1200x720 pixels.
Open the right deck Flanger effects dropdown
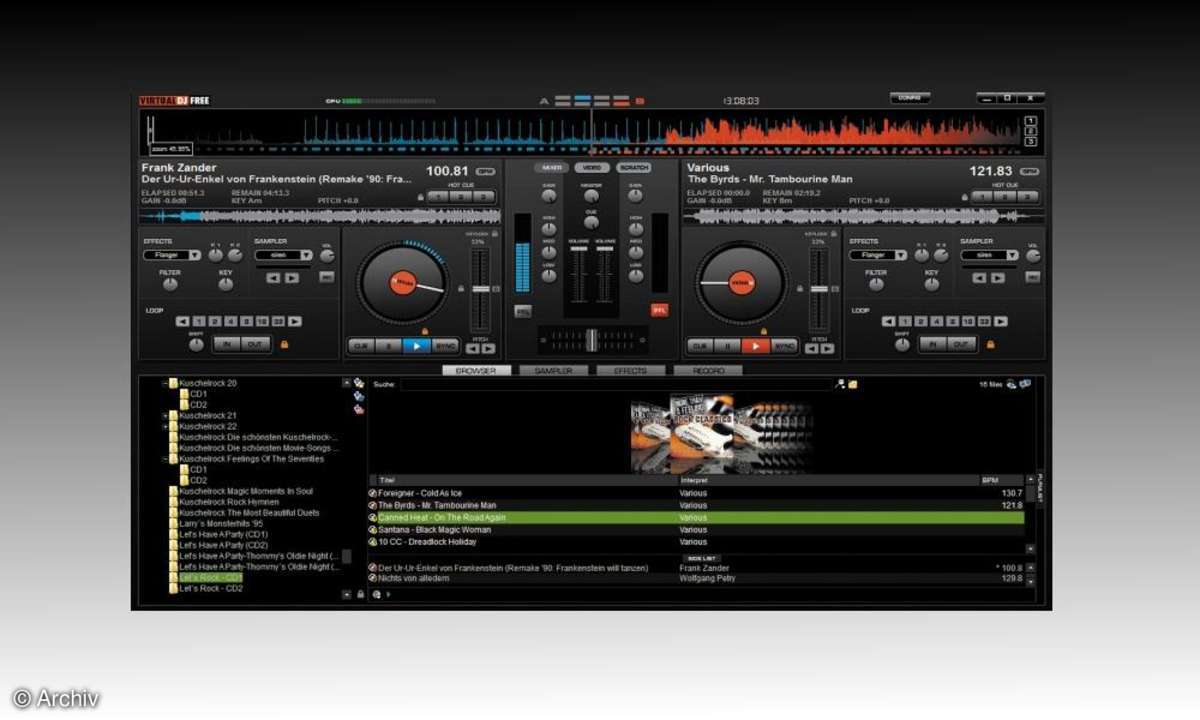point(878,255)
